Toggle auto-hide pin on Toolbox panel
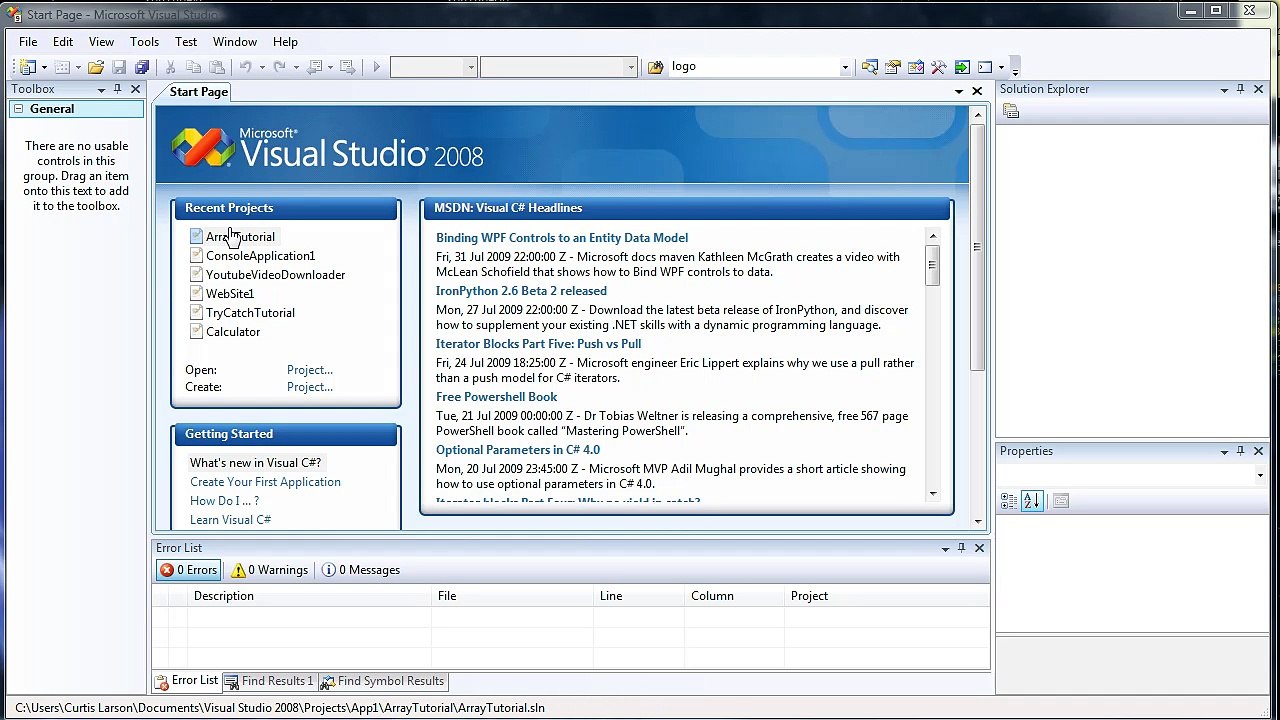 click(117, 89)
